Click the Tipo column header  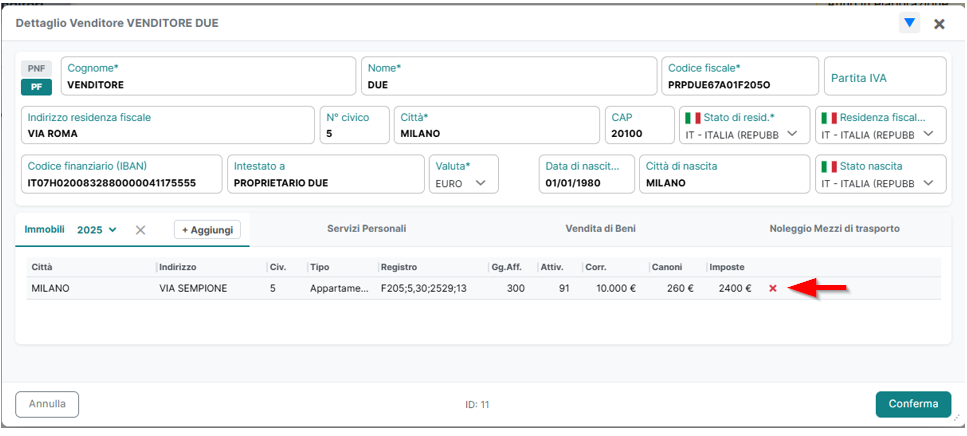[319, 268]
